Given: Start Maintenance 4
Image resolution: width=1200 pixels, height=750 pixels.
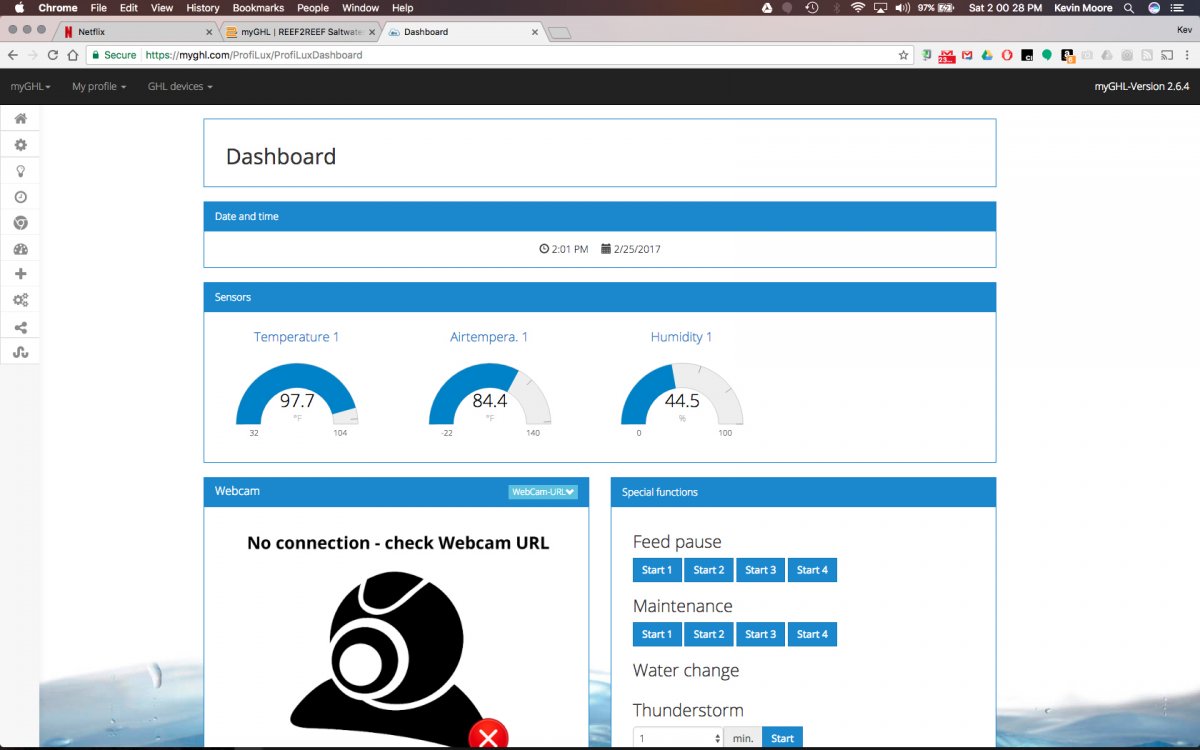Looking at the screenshot, I should coord(812,634).
